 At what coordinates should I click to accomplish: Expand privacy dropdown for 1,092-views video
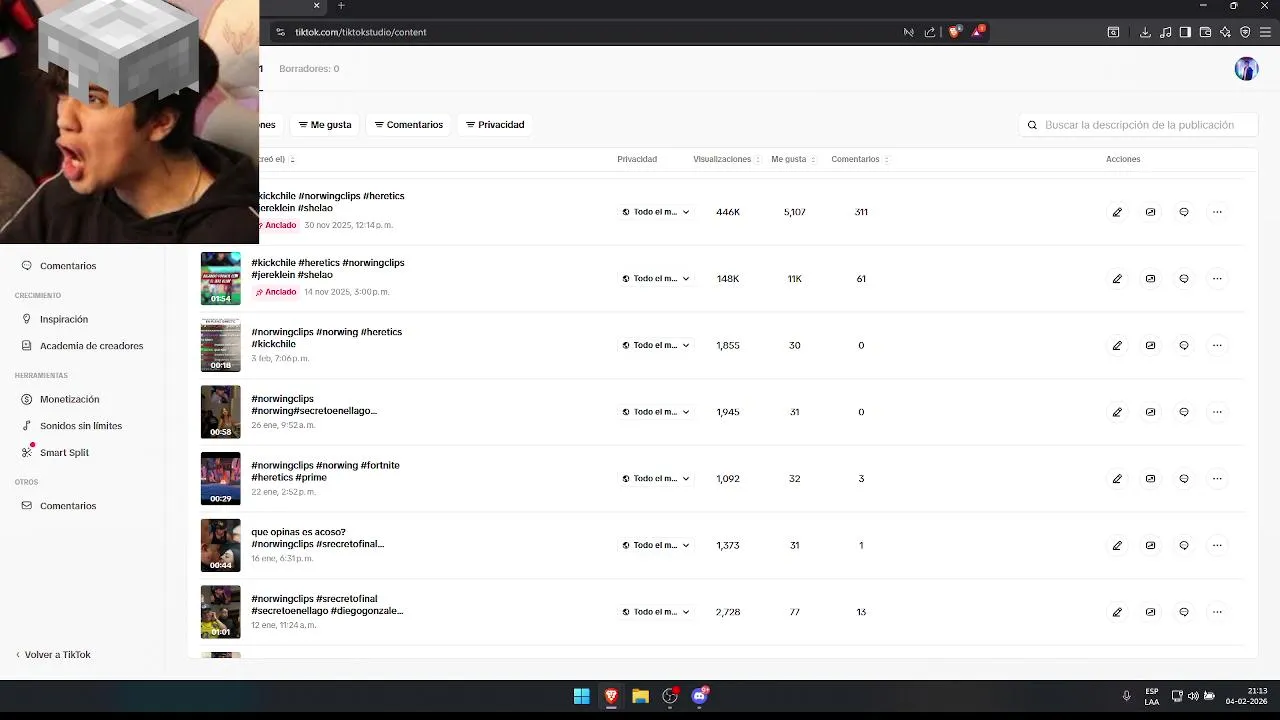pyautogui.click(x=655, y=479)
